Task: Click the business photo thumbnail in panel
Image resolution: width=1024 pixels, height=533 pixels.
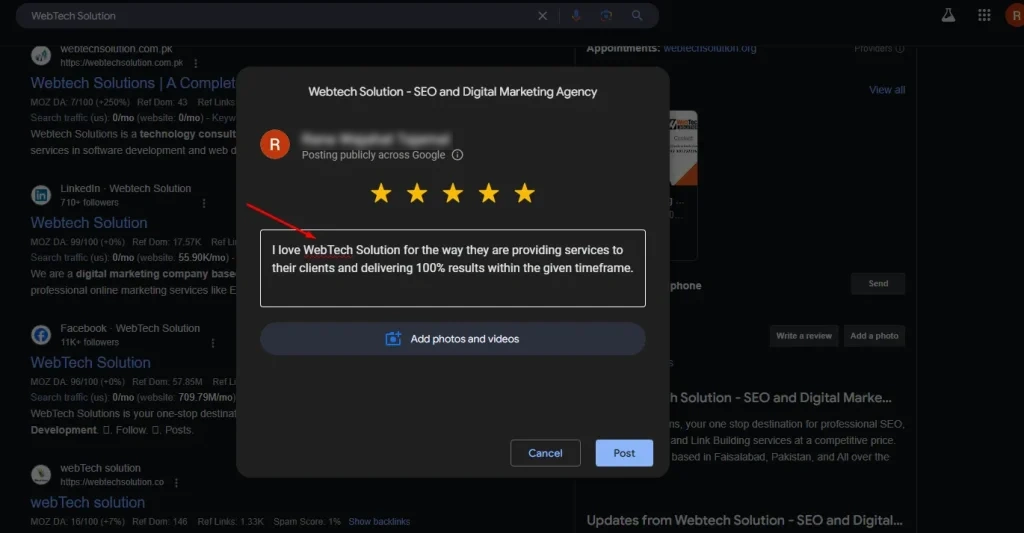Action: (x=684, y=148)
